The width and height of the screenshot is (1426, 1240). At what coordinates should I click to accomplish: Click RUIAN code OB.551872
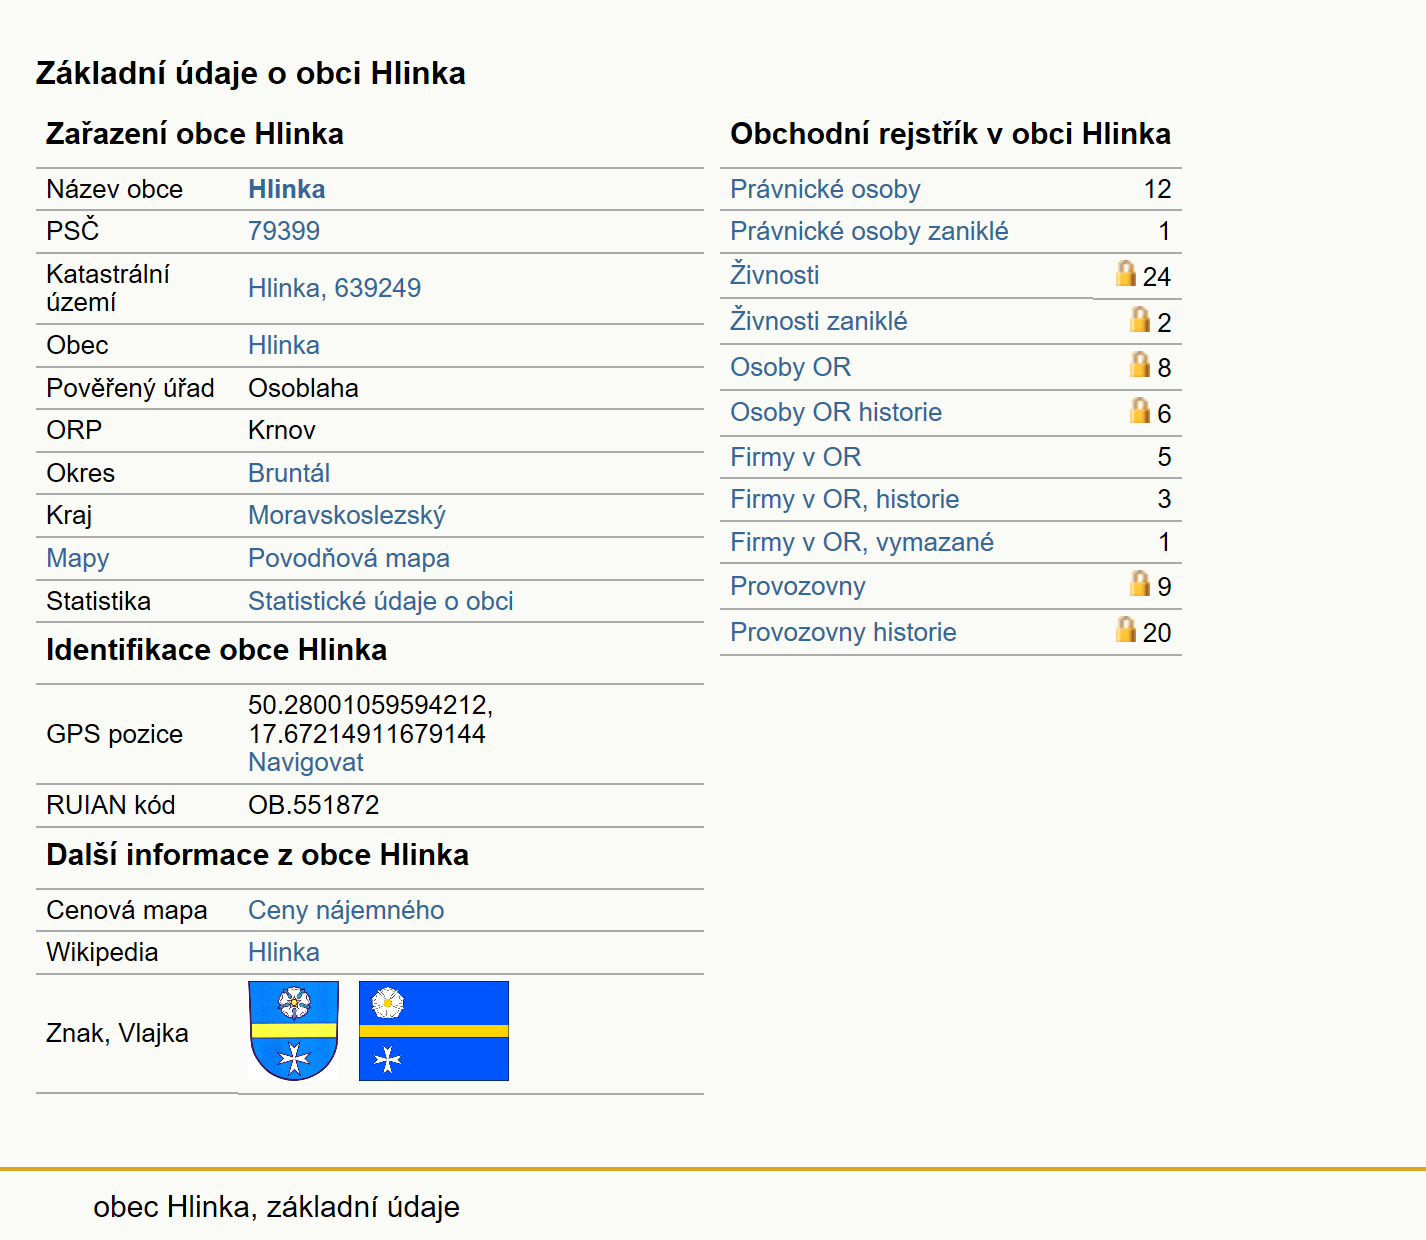click(314, 805)
